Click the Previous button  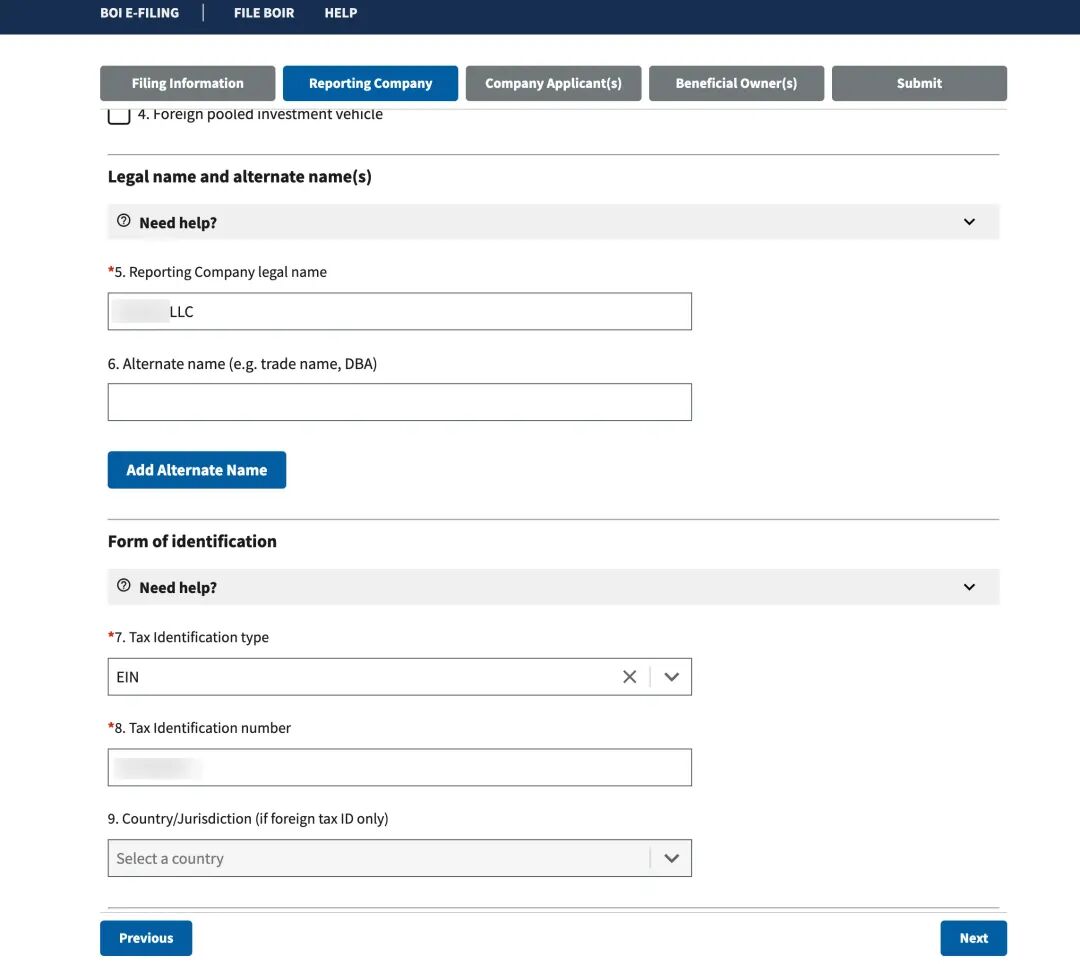point(146,938)
